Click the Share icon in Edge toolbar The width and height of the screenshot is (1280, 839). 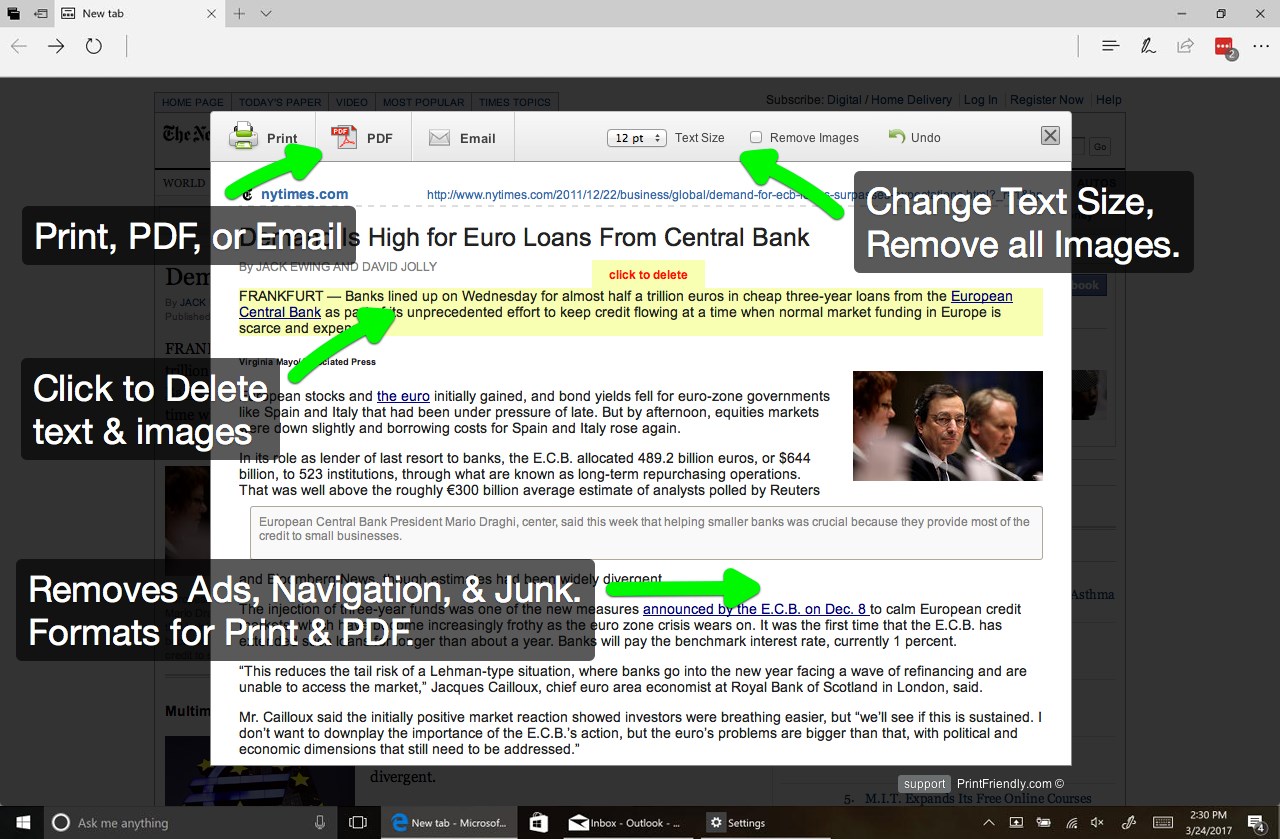[x=1185, y=46]
